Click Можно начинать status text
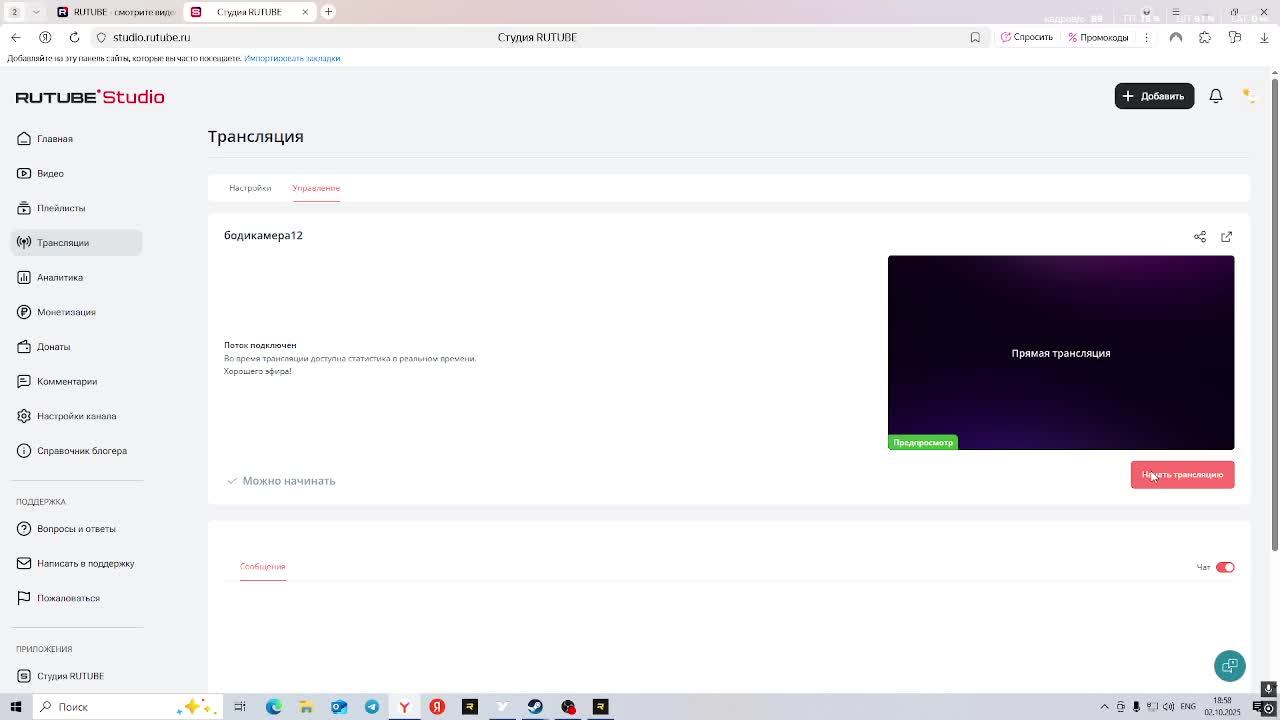Screen dimensions: 1280x720 (x=288, y=481)
